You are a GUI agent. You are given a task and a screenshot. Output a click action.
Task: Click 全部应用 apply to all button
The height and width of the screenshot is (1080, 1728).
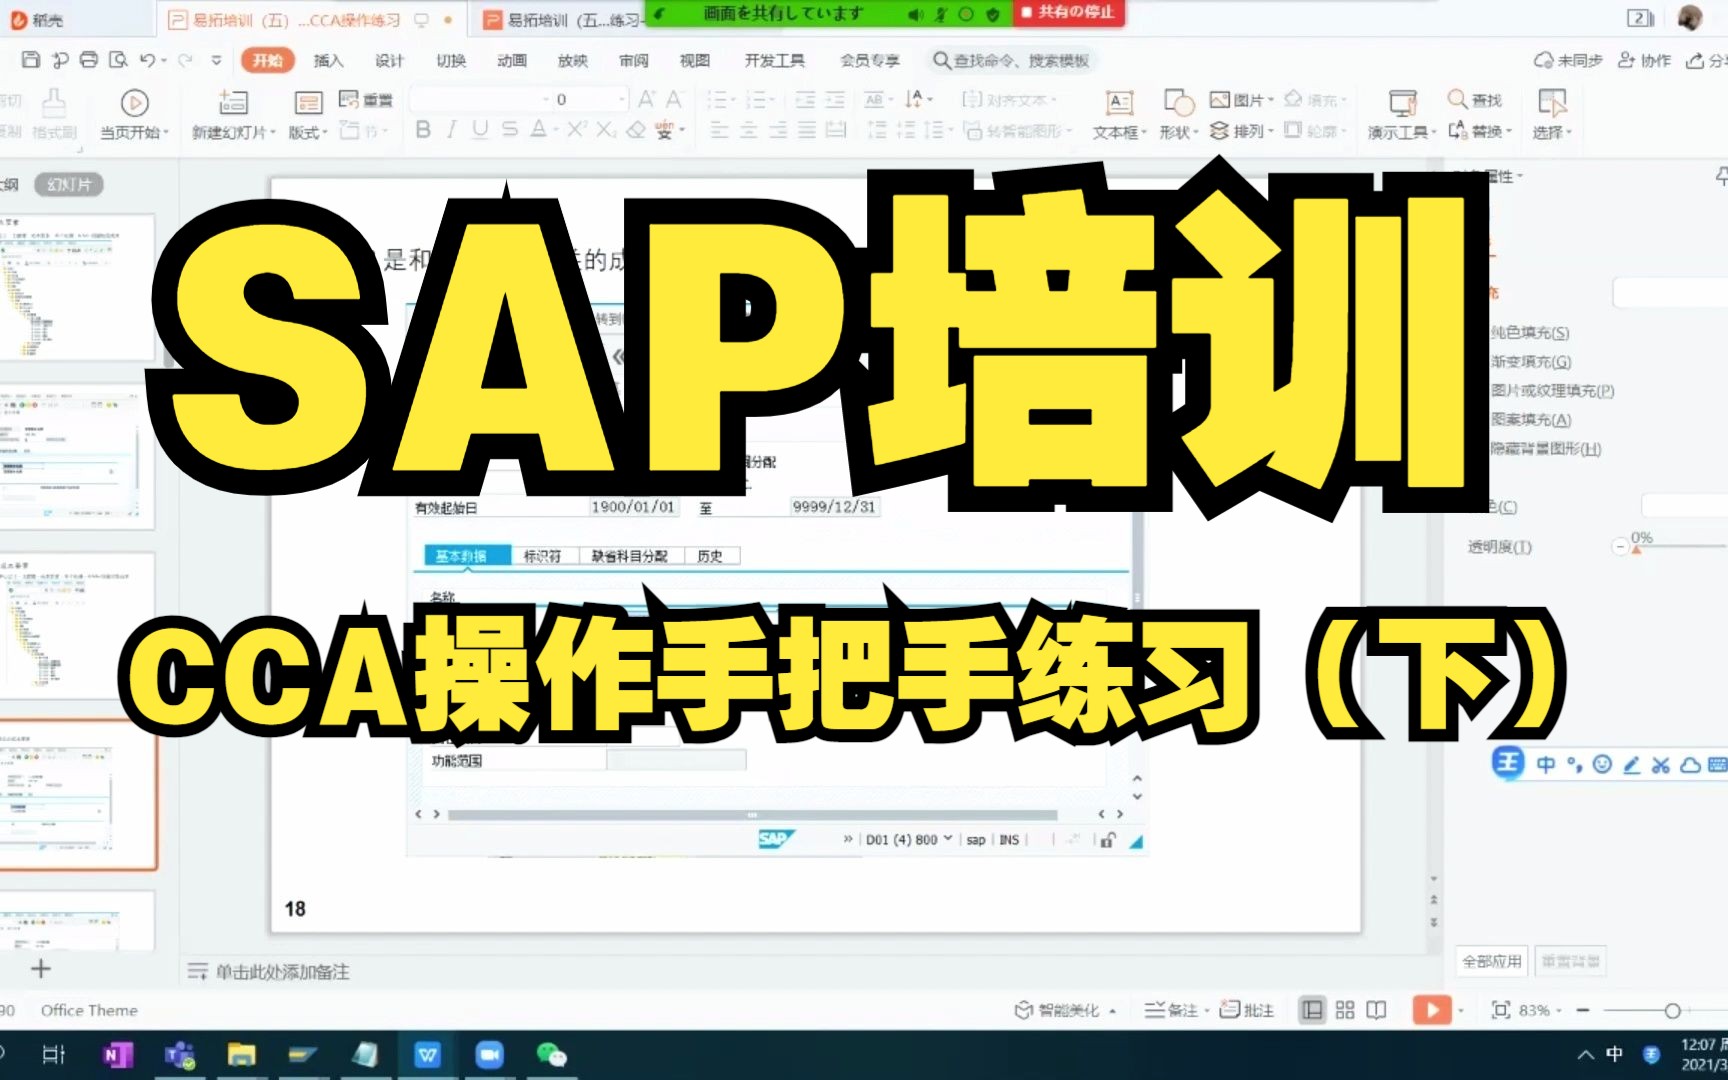click(x=1492, y=961)
